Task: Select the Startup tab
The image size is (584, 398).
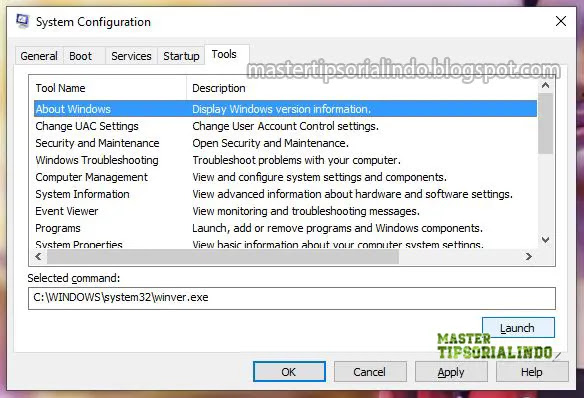Action: (181, 56)
